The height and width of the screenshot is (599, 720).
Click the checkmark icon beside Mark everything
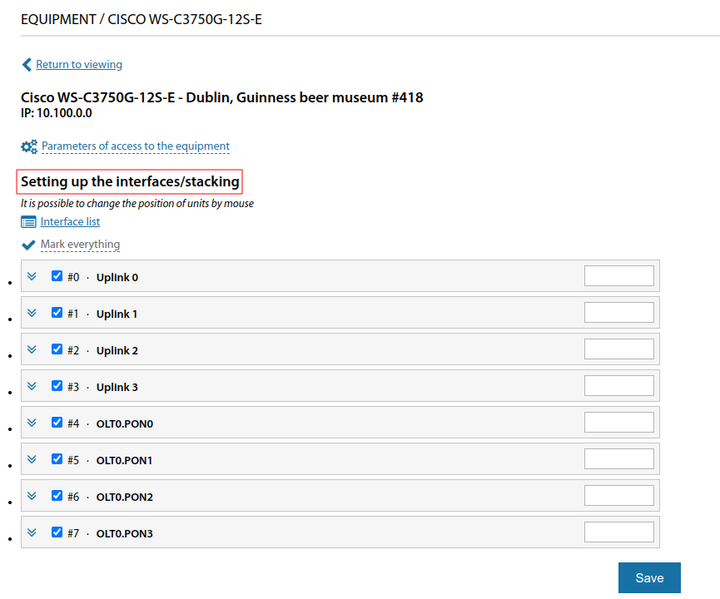click(28, 245)
